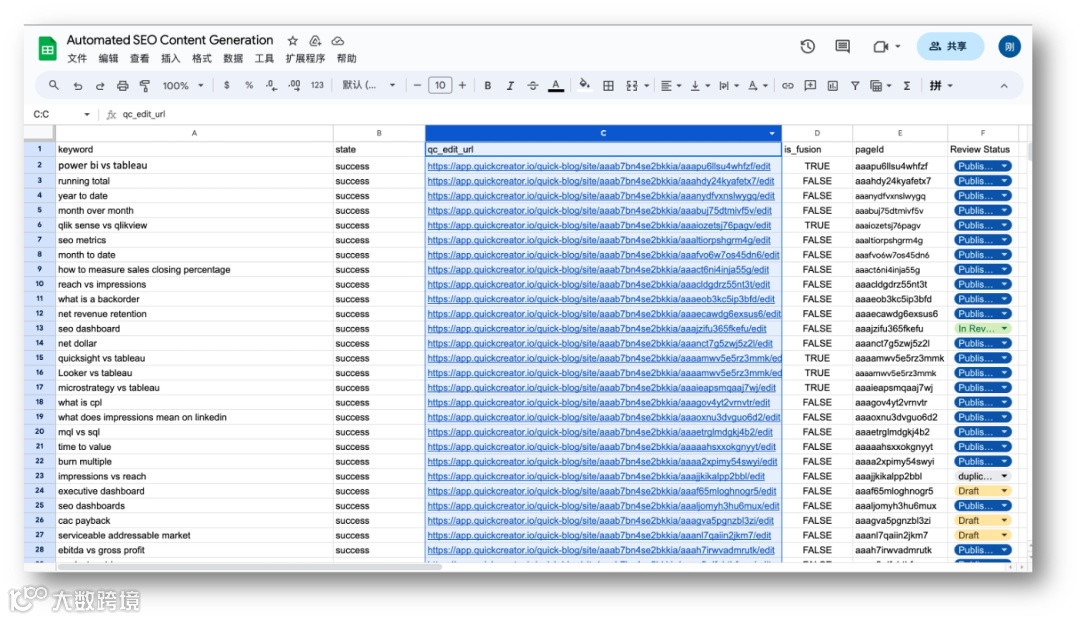Image resolution: width=1080 pixels, height=620 pixels.
Task: Open the zoom level 100% dropdown
Action: pyautogui.click(x=183, y=85)
